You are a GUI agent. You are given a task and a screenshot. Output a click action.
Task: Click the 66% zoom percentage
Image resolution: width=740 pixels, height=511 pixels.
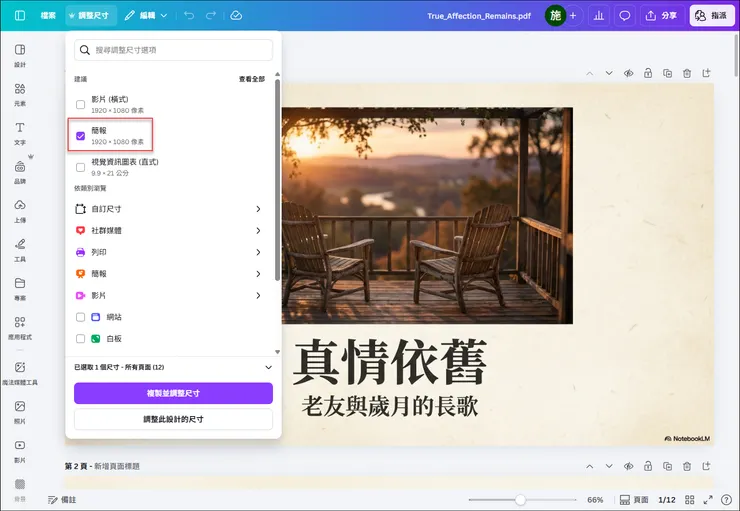595,500
